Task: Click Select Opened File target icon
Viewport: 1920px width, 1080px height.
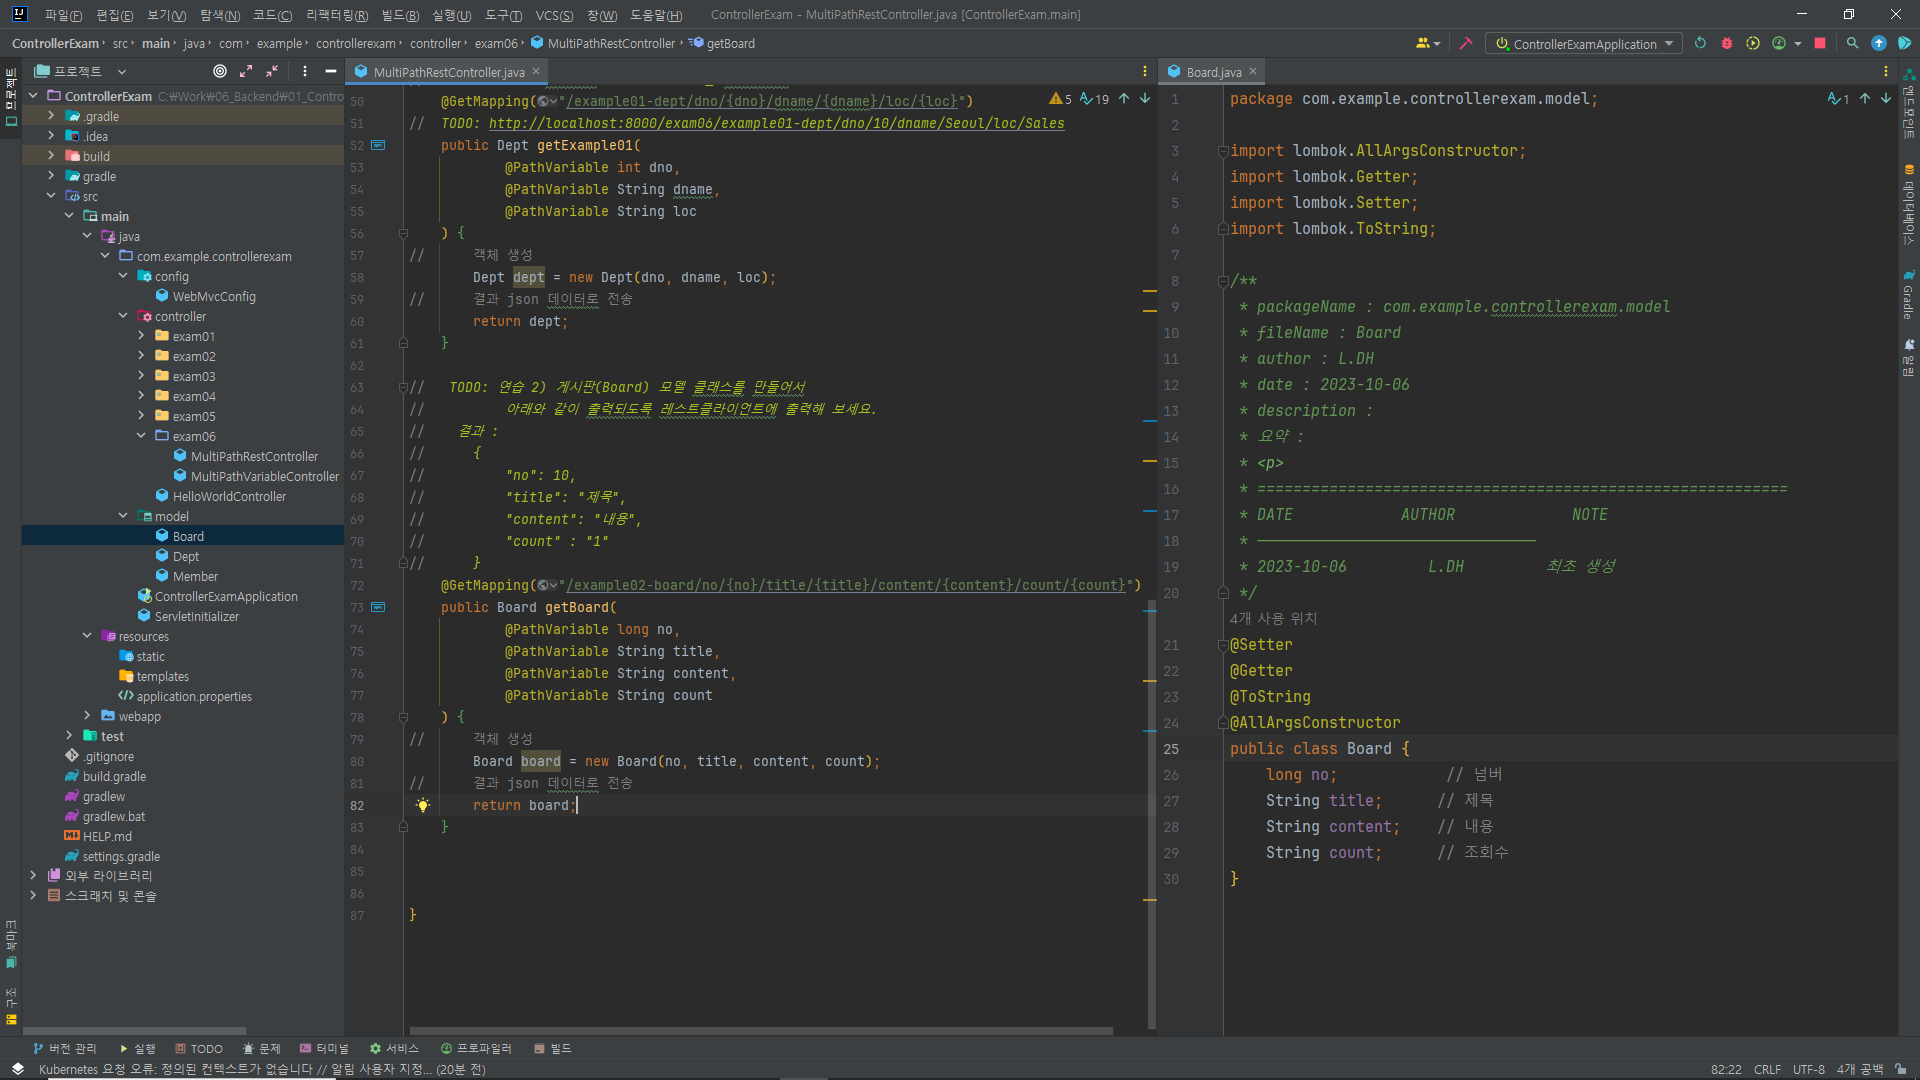Action: click(x=220, y=71)
